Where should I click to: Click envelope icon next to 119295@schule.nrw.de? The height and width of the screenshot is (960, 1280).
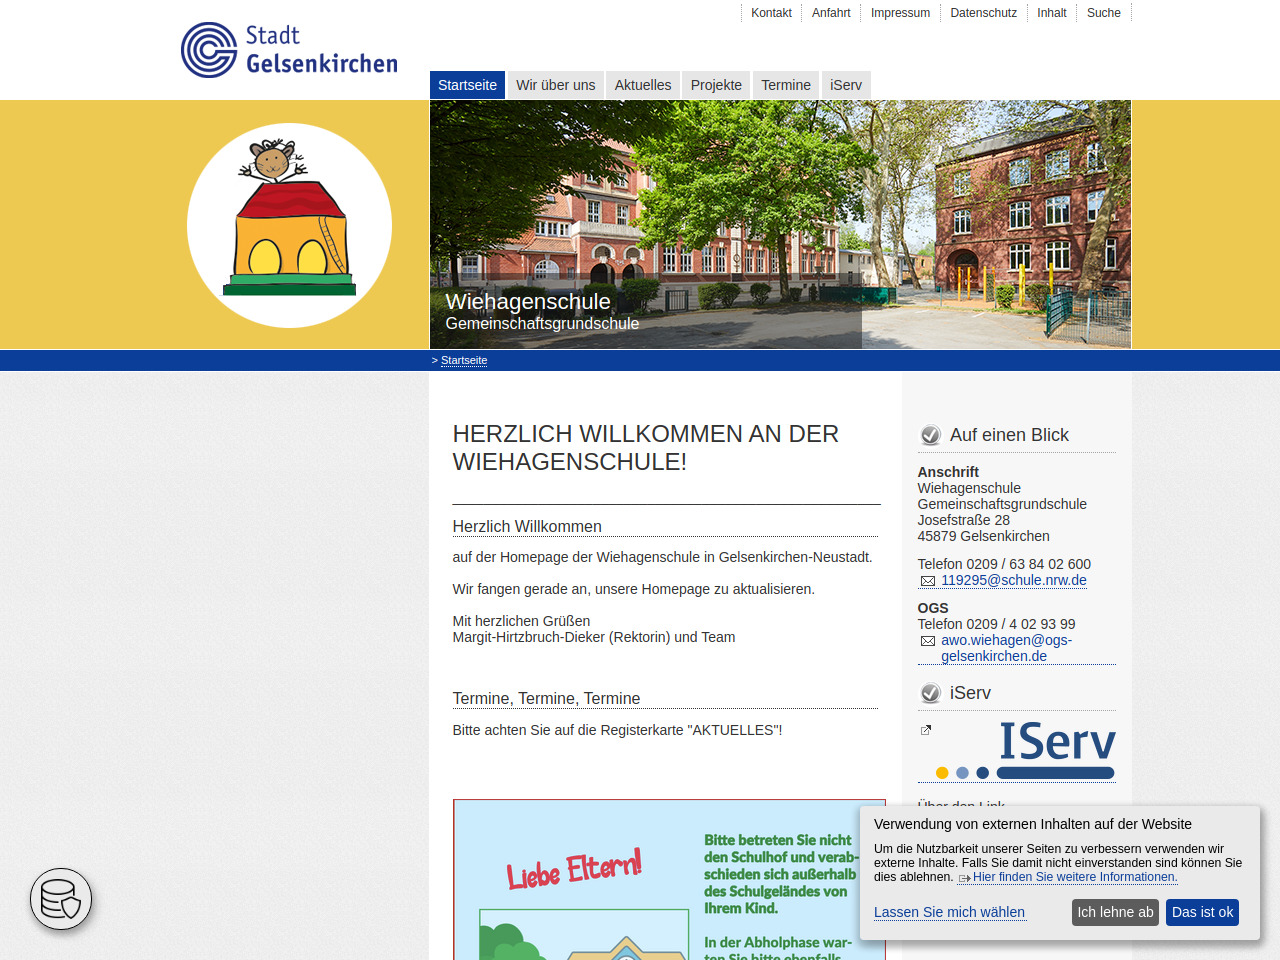pyautogui.click(x=928, y=581)
